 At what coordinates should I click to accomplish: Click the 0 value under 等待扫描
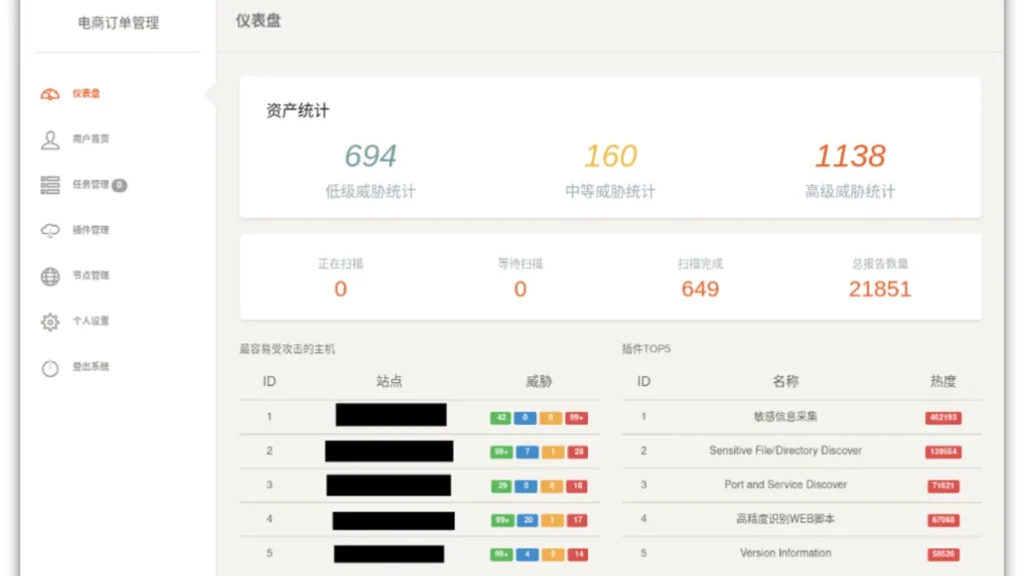tap(520, 289)
